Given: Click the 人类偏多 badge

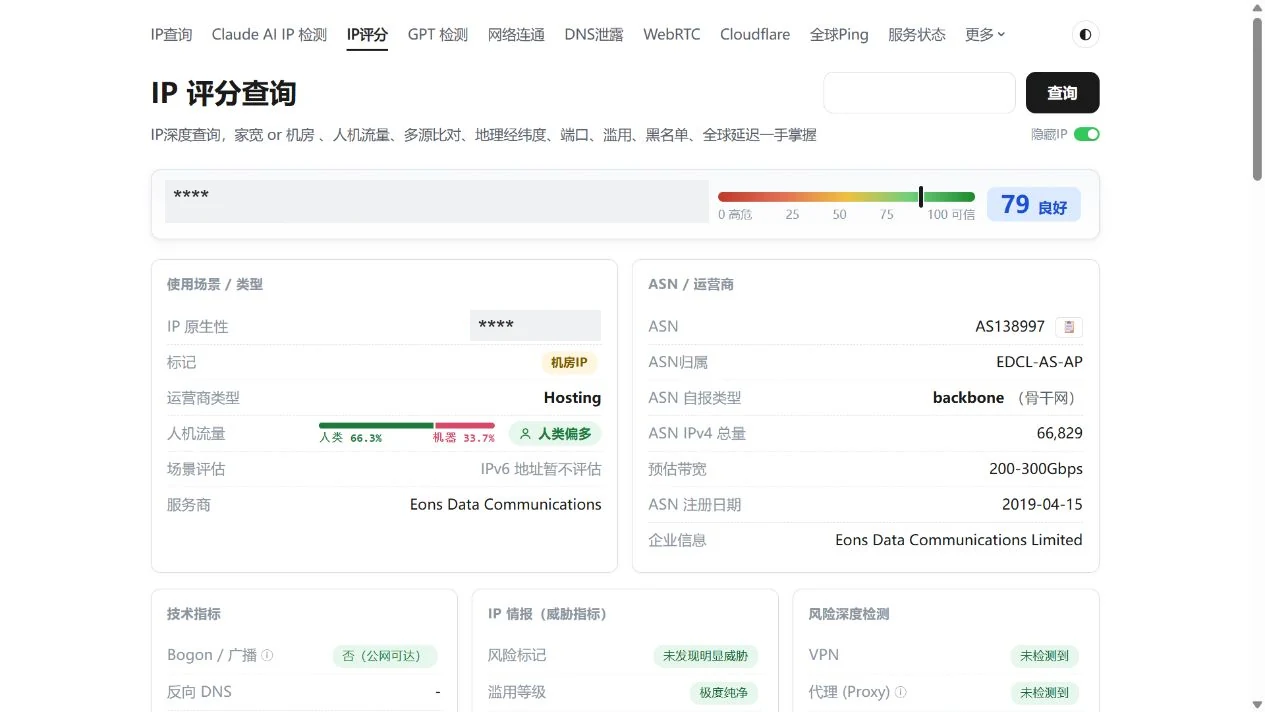Looking at the screenshot, I should click(555, 434).
